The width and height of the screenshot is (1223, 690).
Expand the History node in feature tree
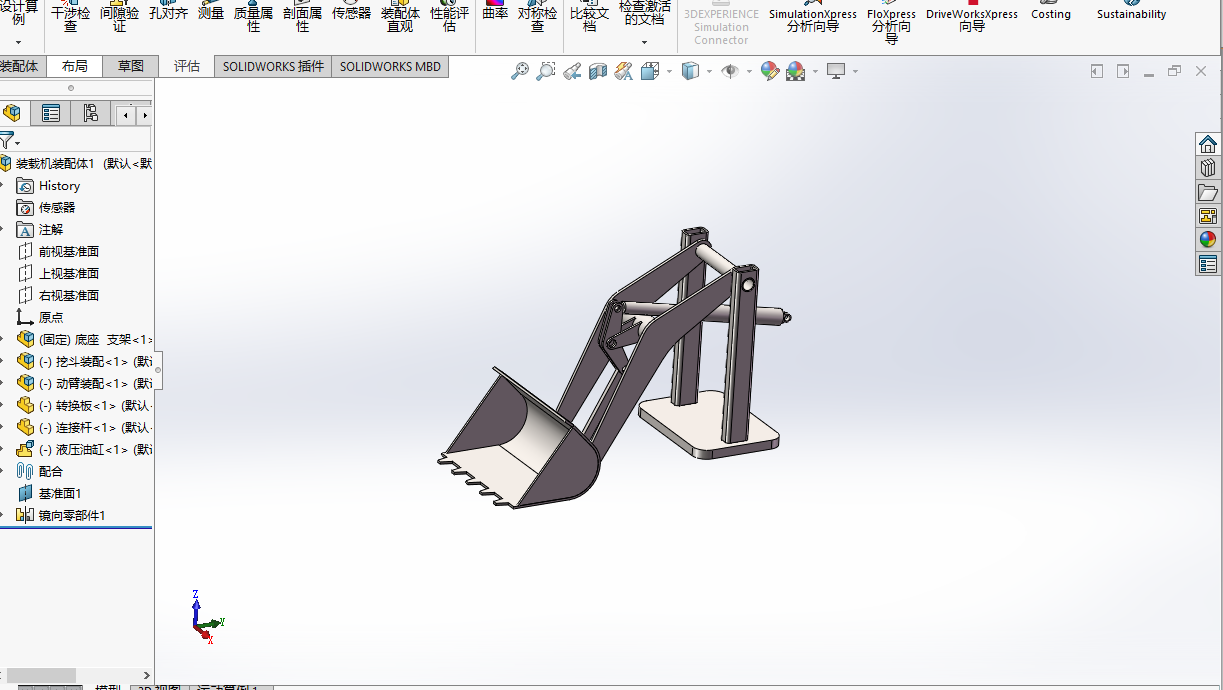(x=3, y=186)
